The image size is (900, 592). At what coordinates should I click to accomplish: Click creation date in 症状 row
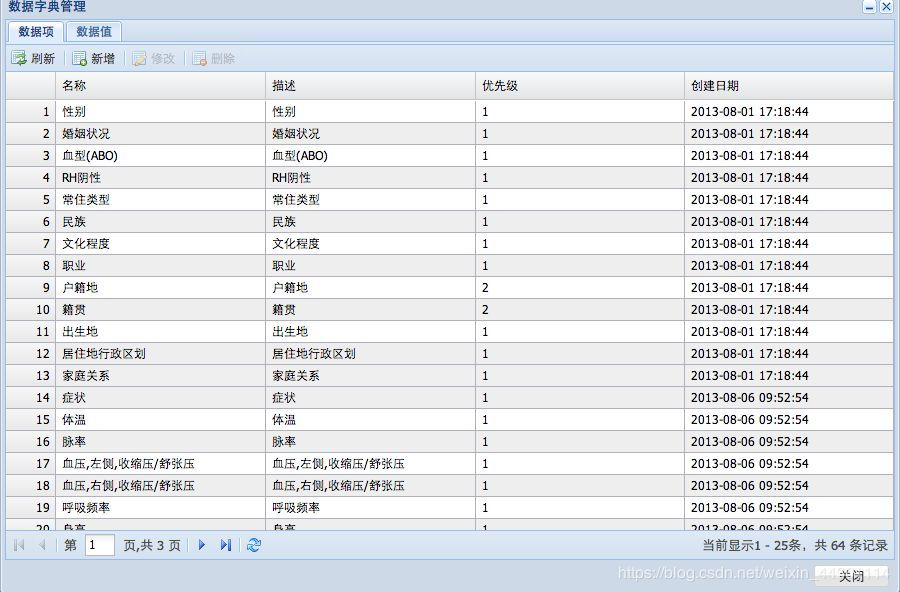pos(789,397)
